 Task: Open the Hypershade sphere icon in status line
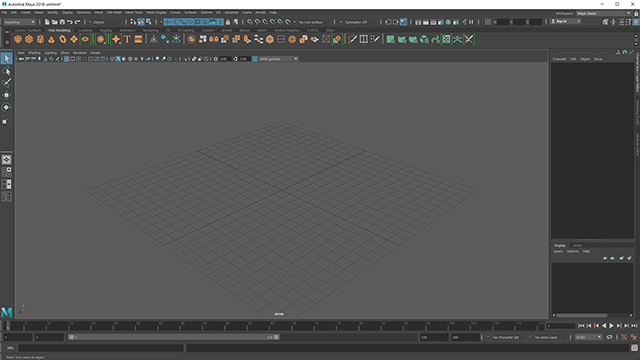tap(448, 22)
